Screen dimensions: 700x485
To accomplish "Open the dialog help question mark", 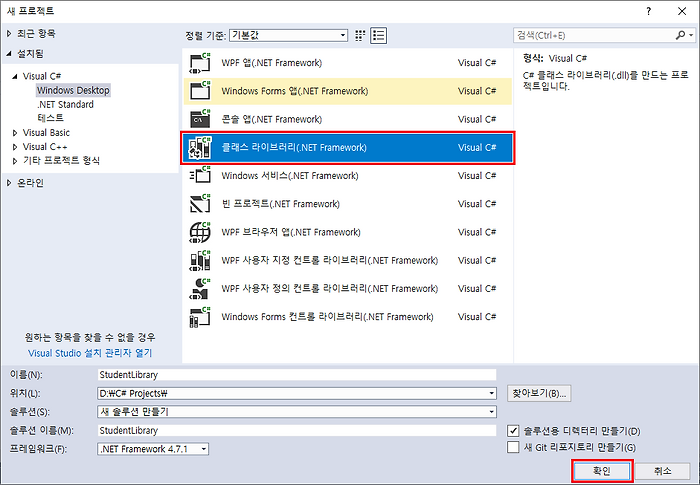I will point(649,11).
